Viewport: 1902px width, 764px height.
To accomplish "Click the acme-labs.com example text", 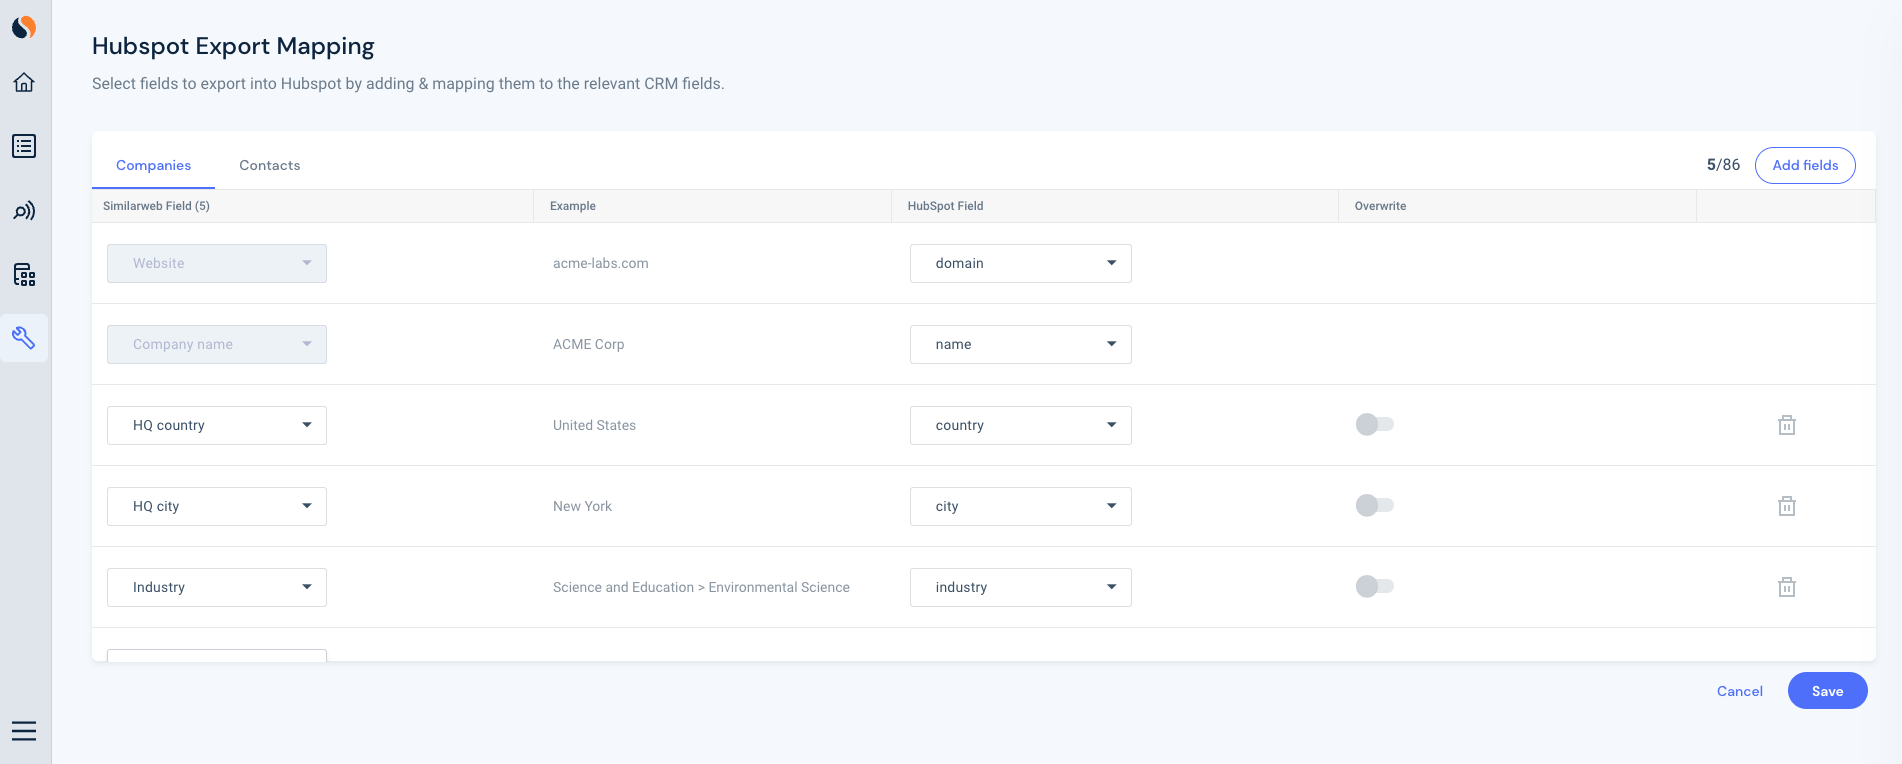I will click(x=601, y=263).
